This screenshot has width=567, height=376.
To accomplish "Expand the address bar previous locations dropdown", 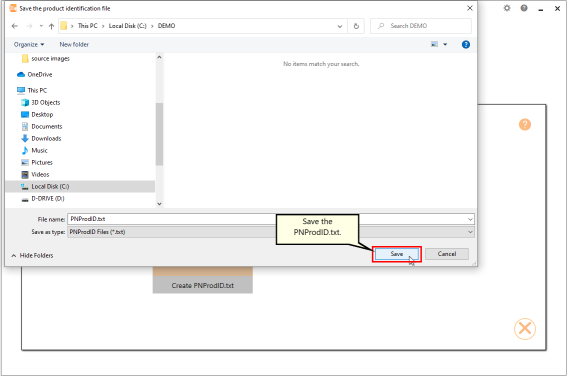I will [x=340, y=26].
